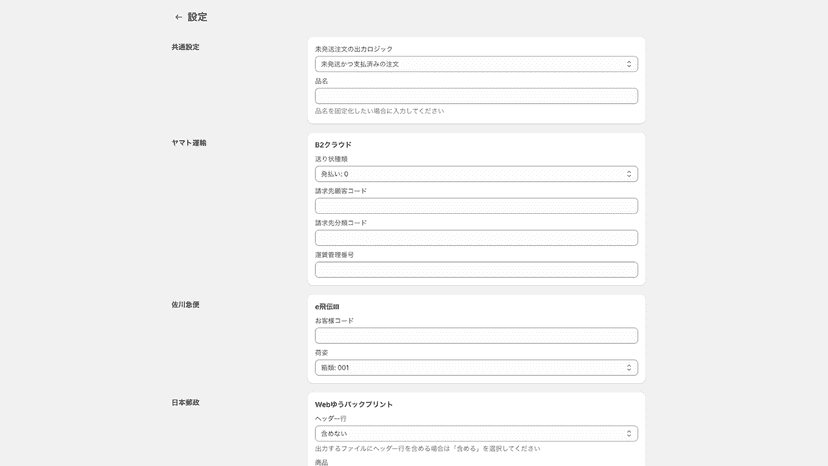
Task: Select the header-row help text below 含めない
Action: [428, 449]
